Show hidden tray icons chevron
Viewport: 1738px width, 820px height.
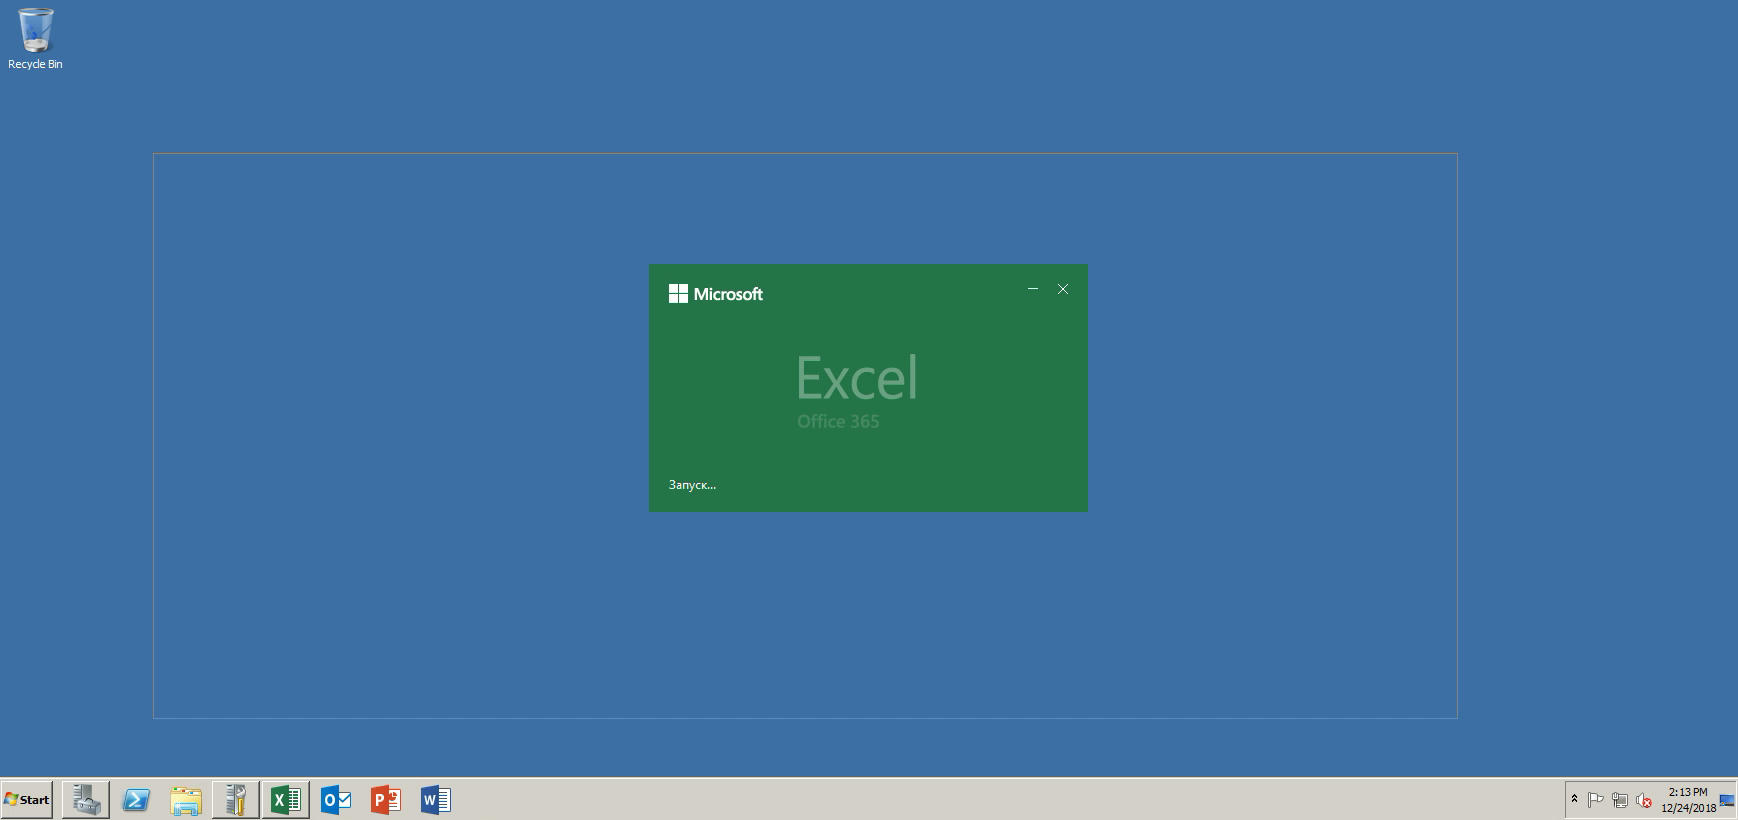click(1574, 799)
